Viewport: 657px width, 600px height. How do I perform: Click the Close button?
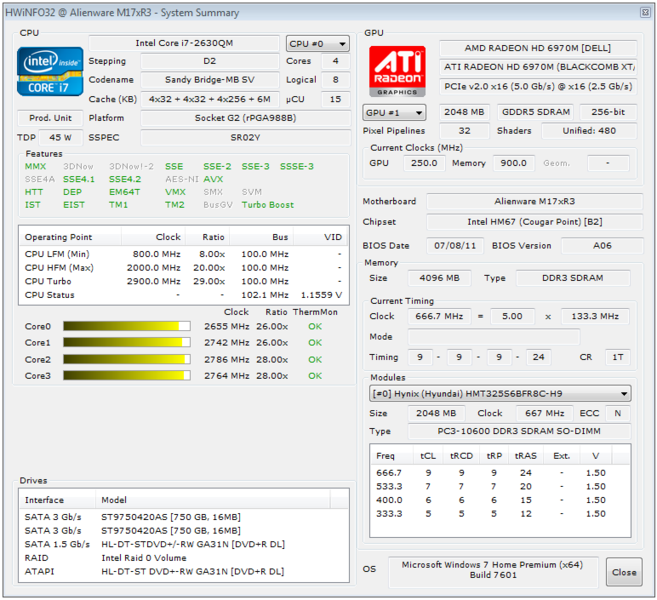(x=624, y=572)
